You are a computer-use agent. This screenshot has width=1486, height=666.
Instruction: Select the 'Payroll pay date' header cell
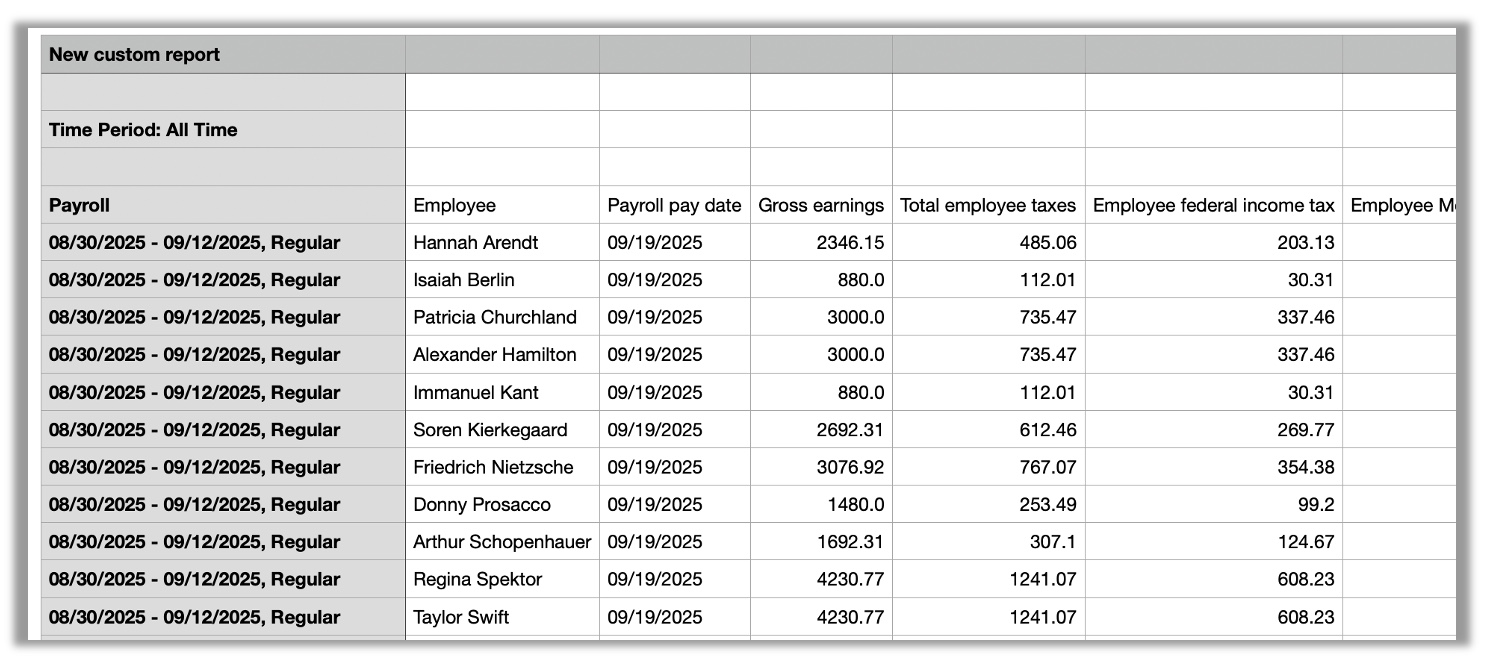(x=674, y=205)
